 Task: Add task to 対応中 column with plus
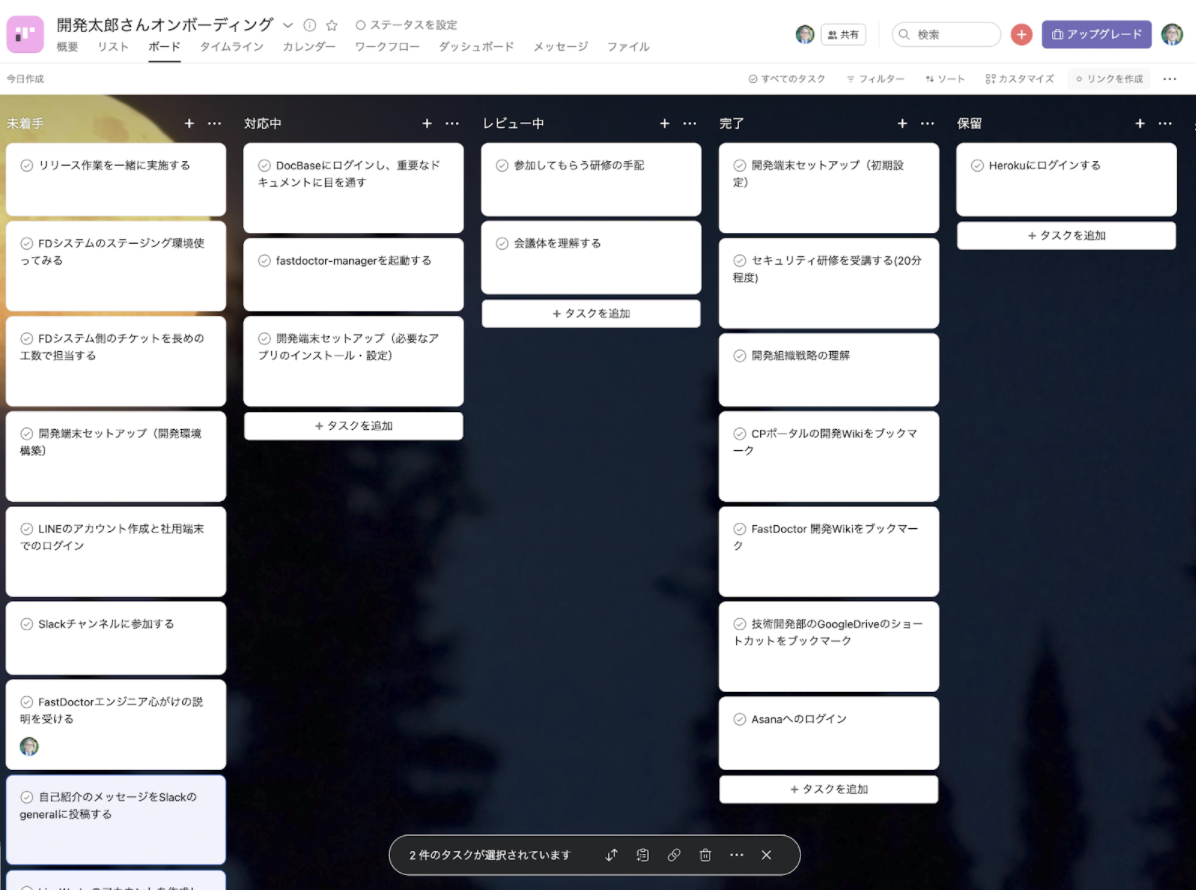click(x=427, y=124)
